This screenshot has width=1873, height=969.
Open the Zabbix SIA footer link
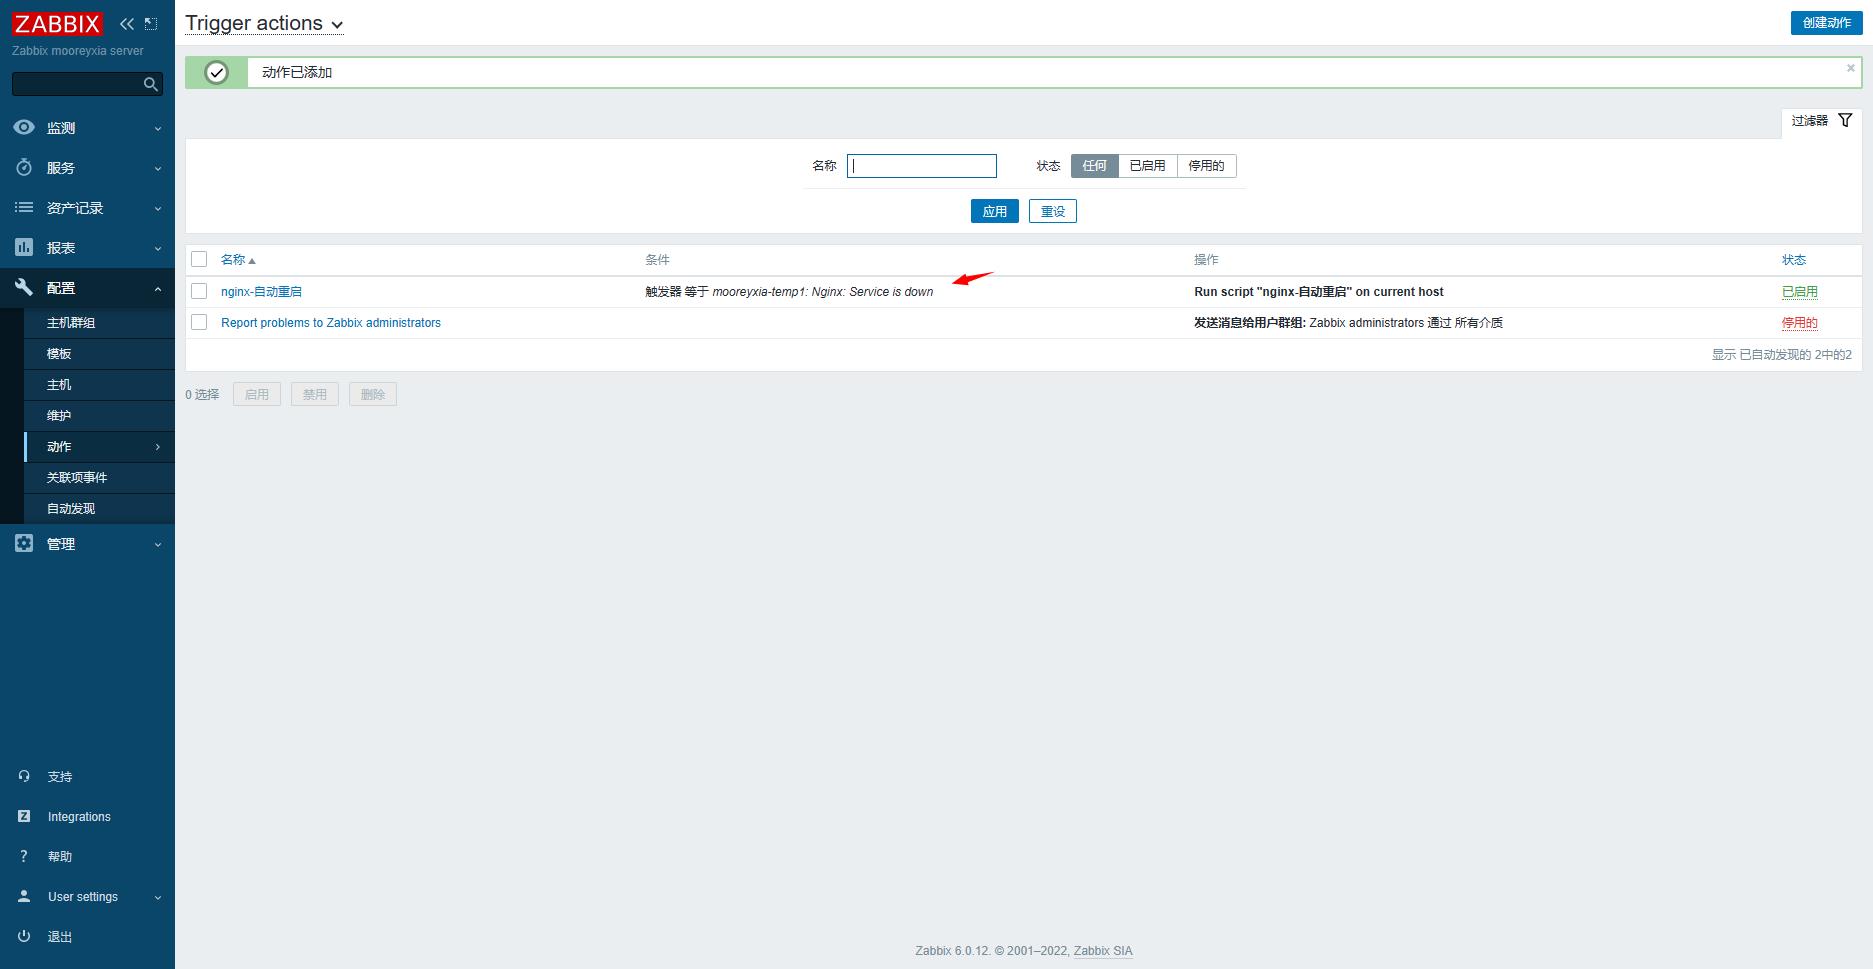(x=1103, y=951)
